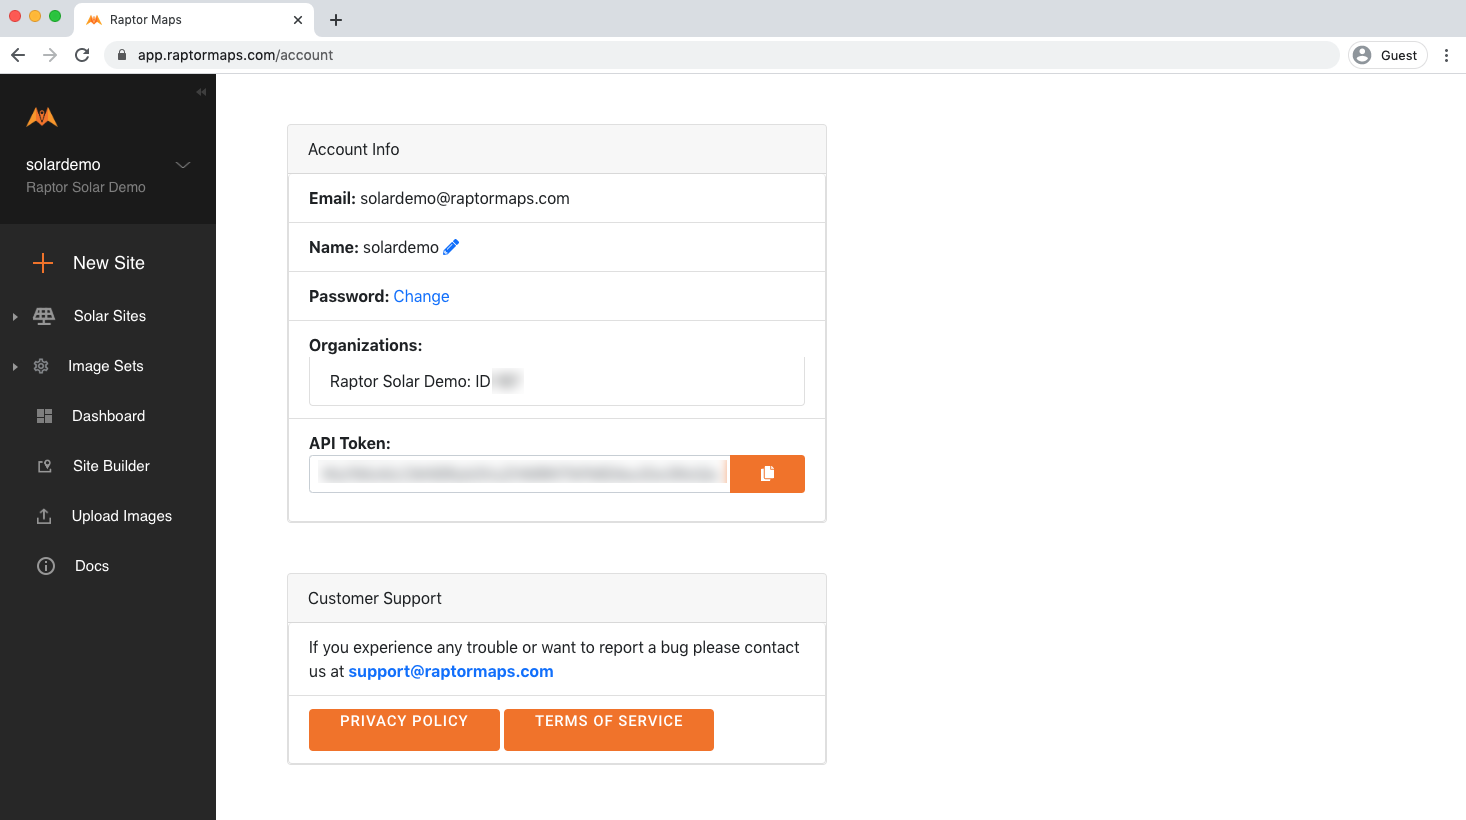
Task: Open a new browser tab
Action: point(336,20)
